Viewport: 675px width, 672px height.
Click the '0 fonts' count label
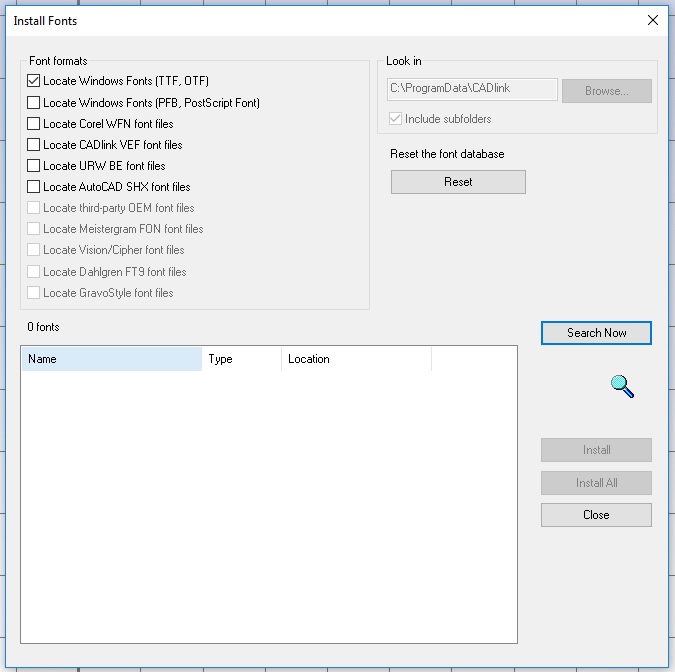click(43, 327)
